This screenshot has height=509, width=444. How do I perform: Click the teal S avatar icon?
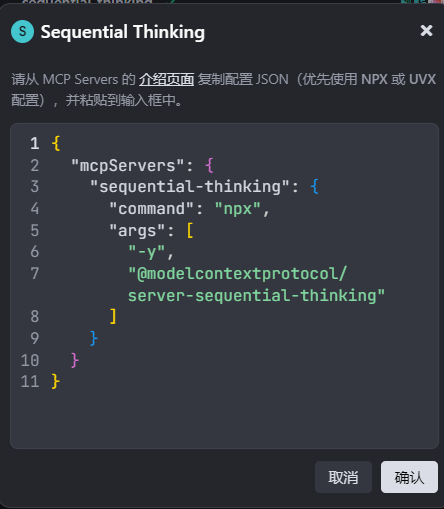(x=22, y=32)
